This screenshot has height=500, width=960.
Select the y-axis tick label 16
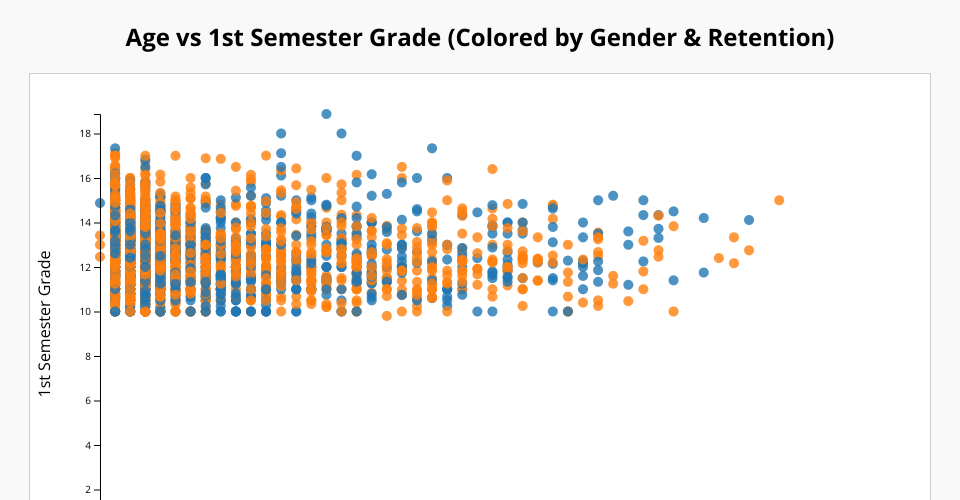[x=86, y=178]
